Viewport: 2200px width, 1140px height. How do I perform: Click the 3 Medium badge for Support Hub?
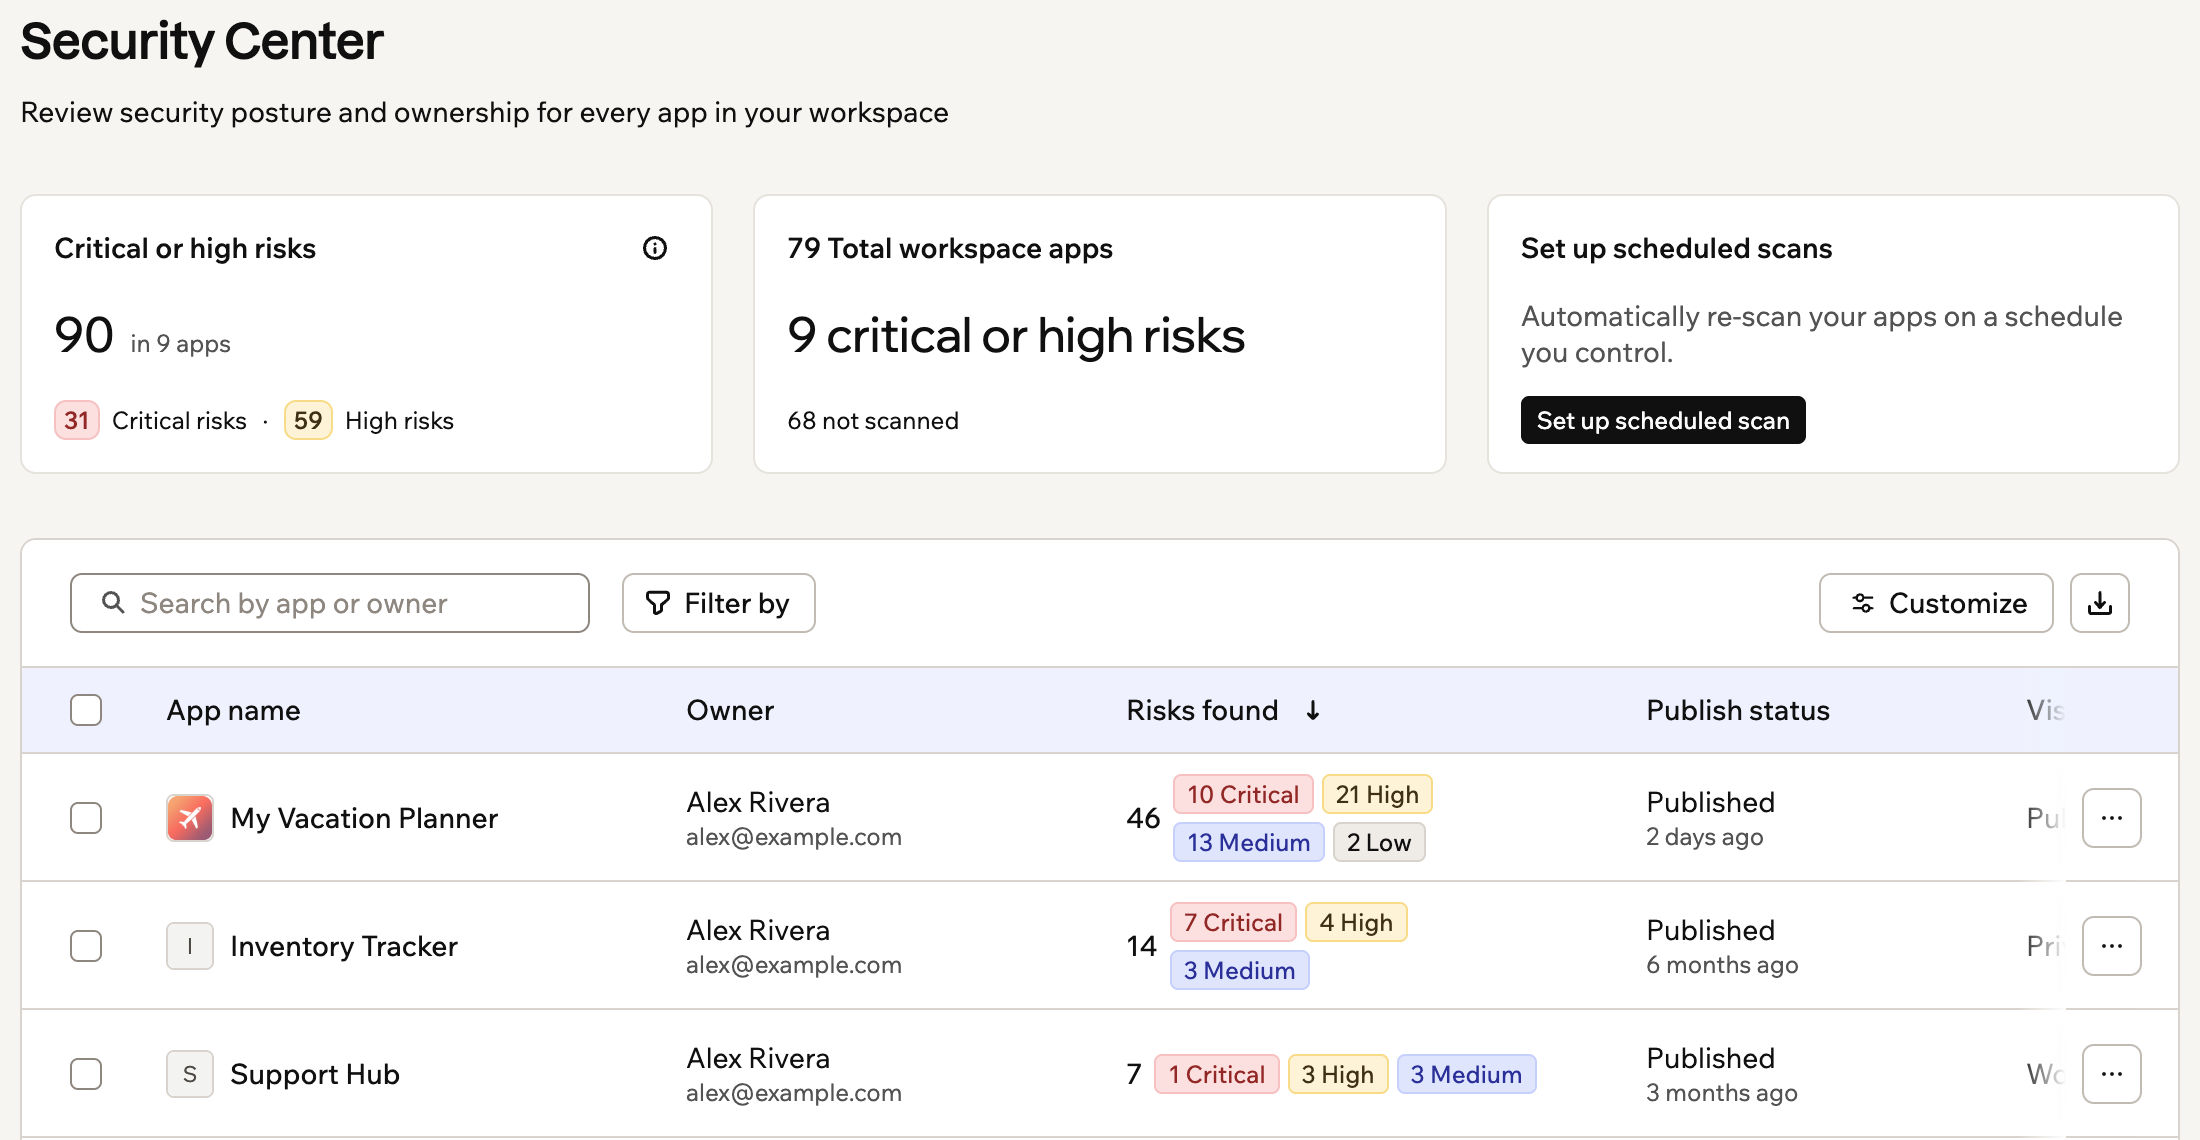tap(1467, 1074)
